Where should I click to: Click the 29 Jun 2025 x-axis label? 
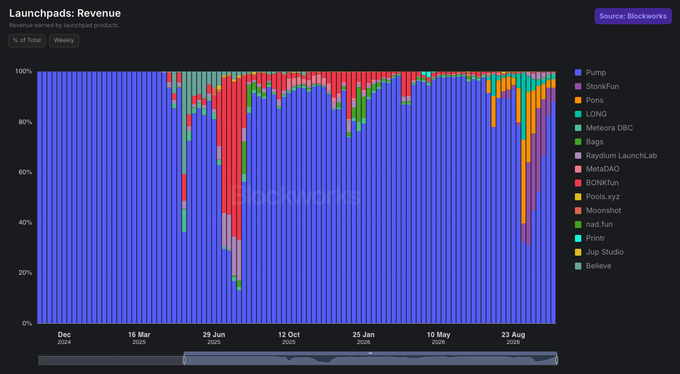coord(214,338)
